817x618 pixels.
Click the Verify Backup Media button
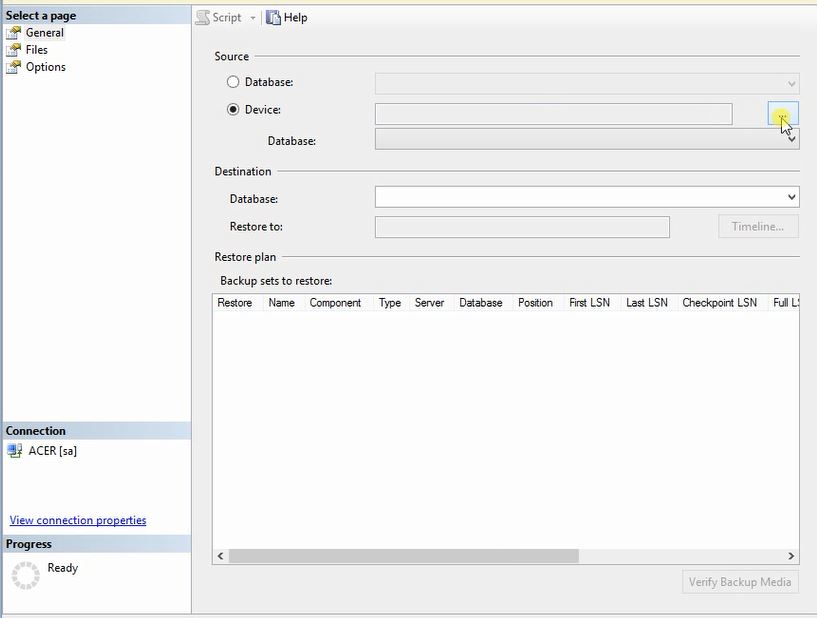[x=740, y=582]
